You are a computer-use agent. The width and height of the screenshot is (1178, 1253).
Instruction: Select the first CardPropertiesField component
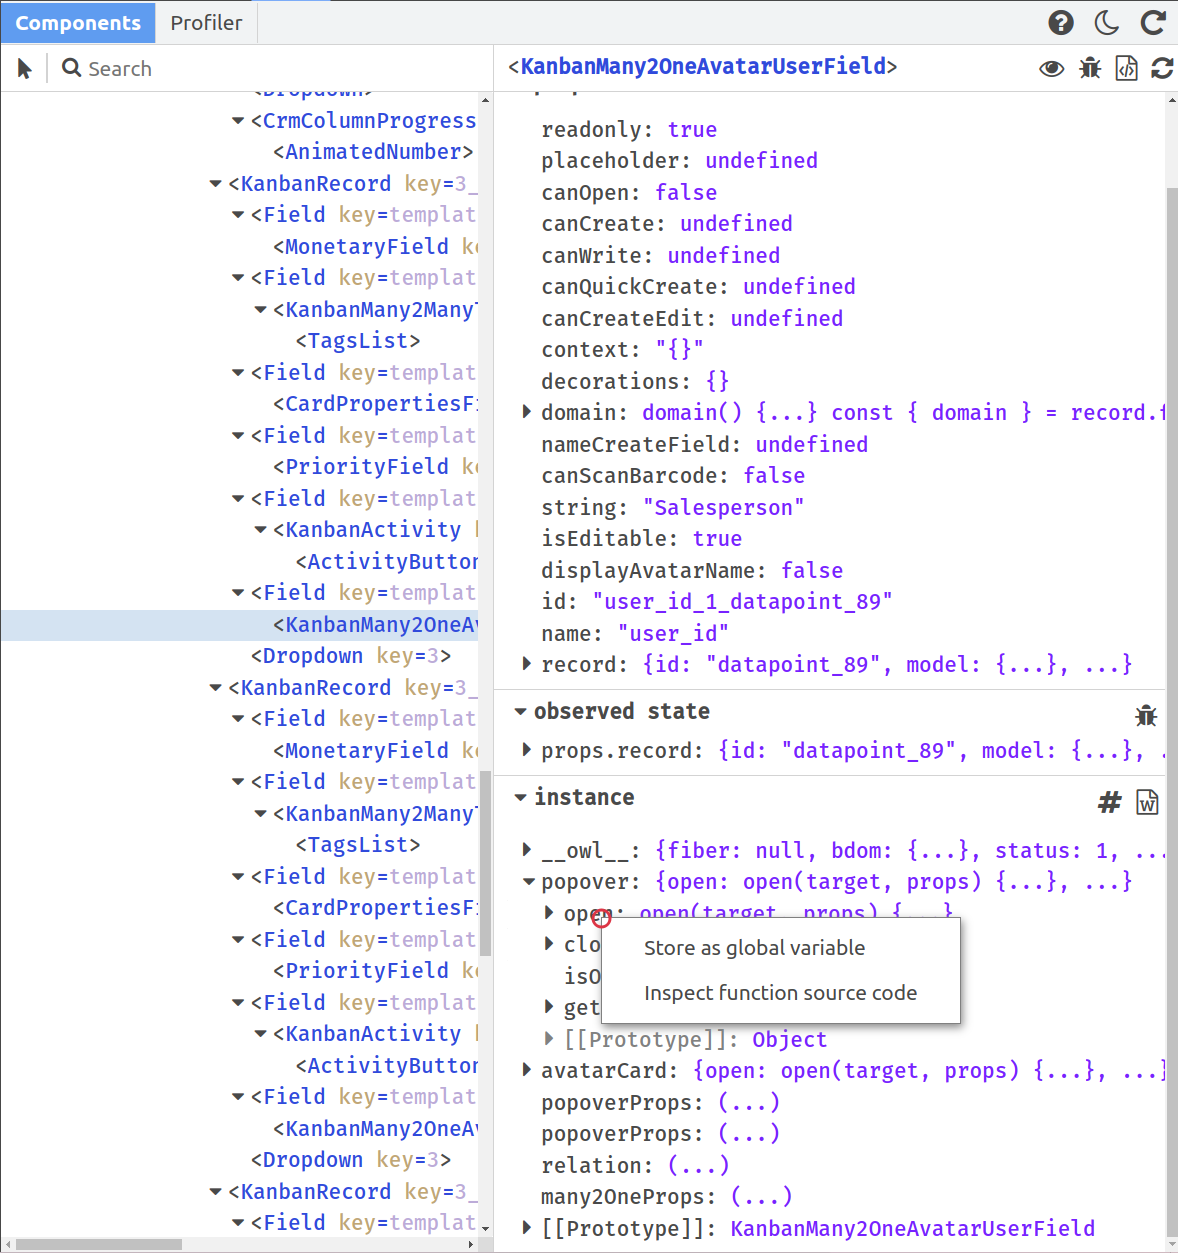pyautogui.click(x=375, y=404)
